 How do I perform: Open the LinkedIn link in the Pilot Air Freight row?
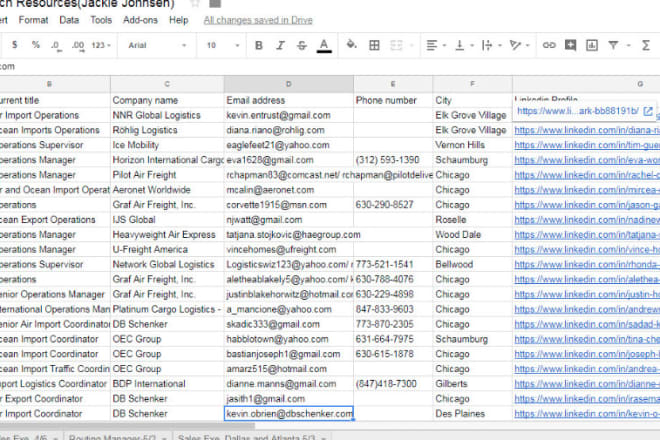[x=587, y=175]
